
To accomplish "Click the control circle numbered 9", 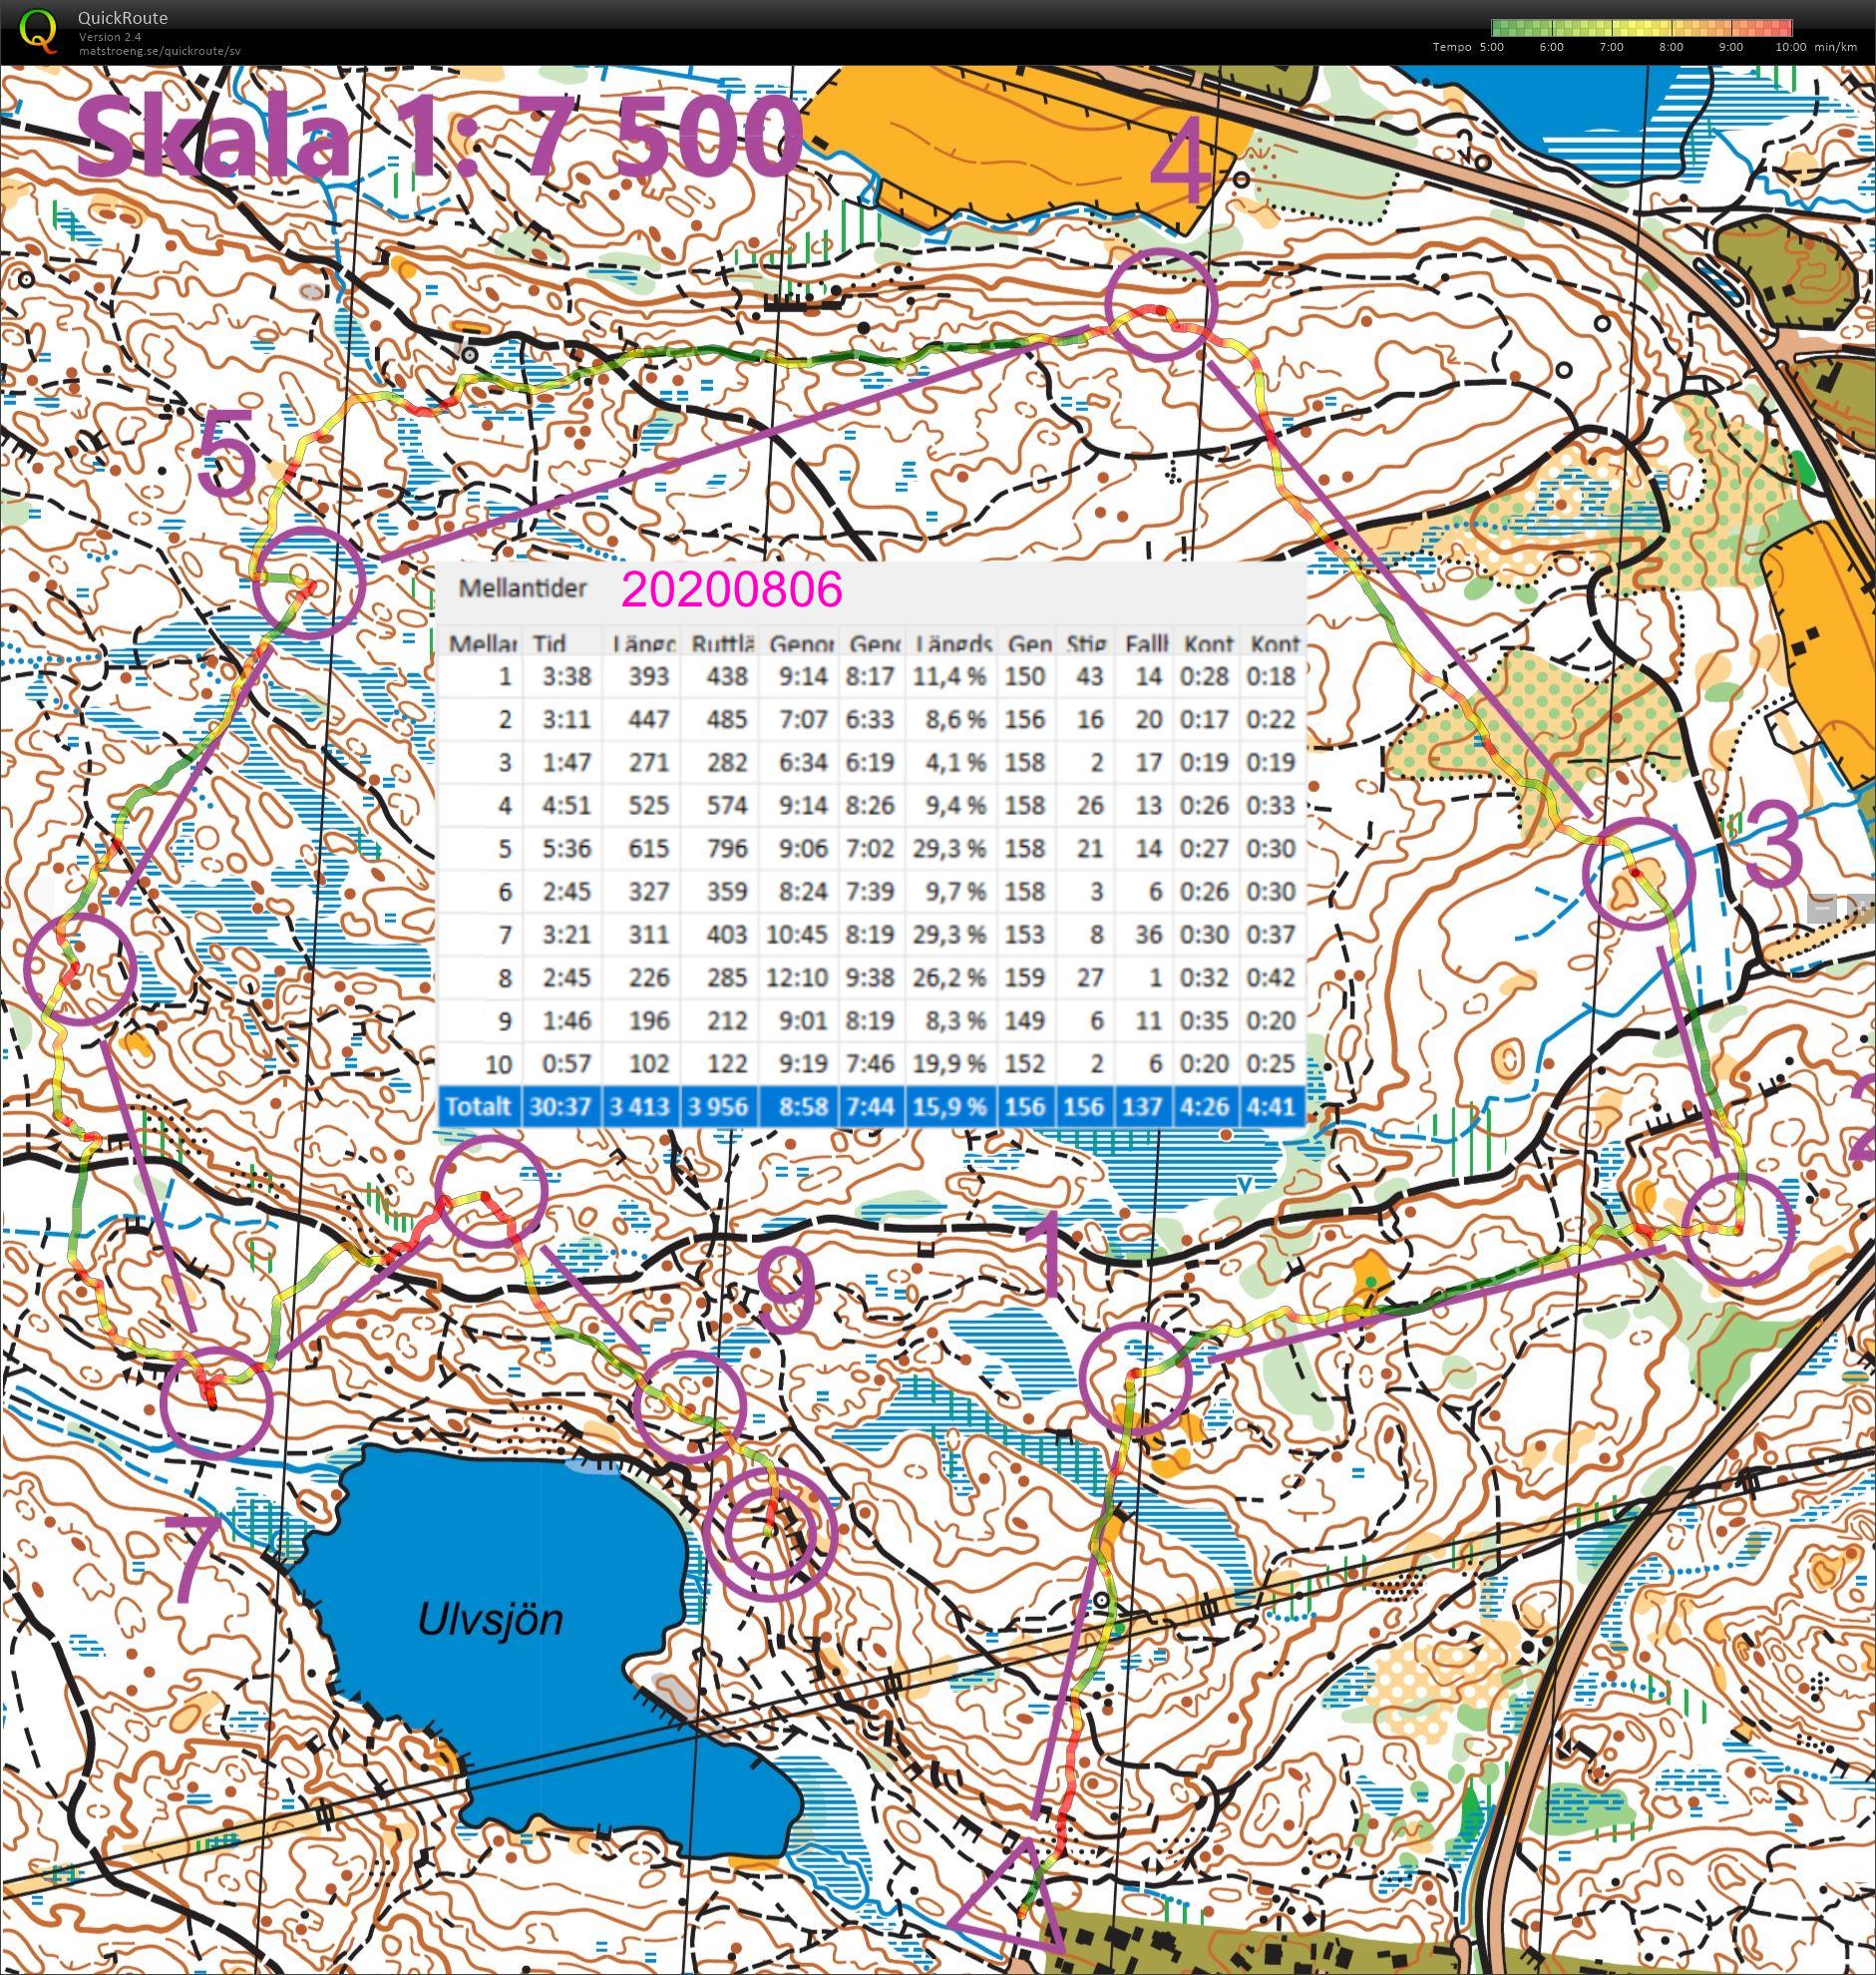I will click(x=690, y=1406).
